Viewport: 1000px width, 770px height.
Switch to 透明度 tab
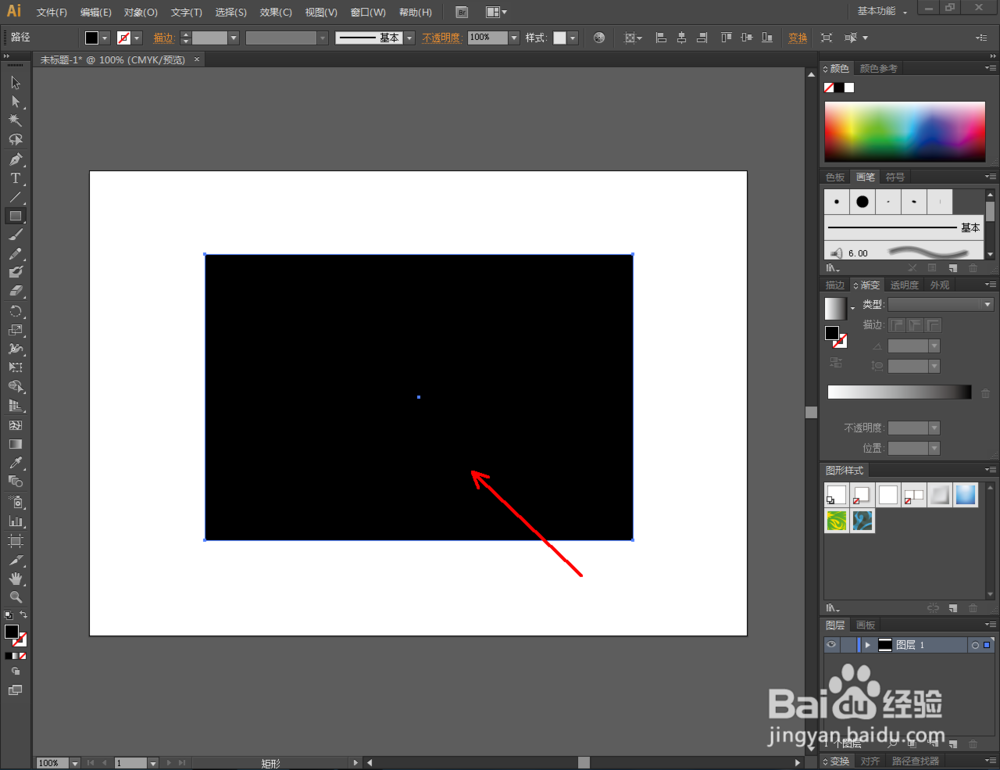tap(904, 285)
